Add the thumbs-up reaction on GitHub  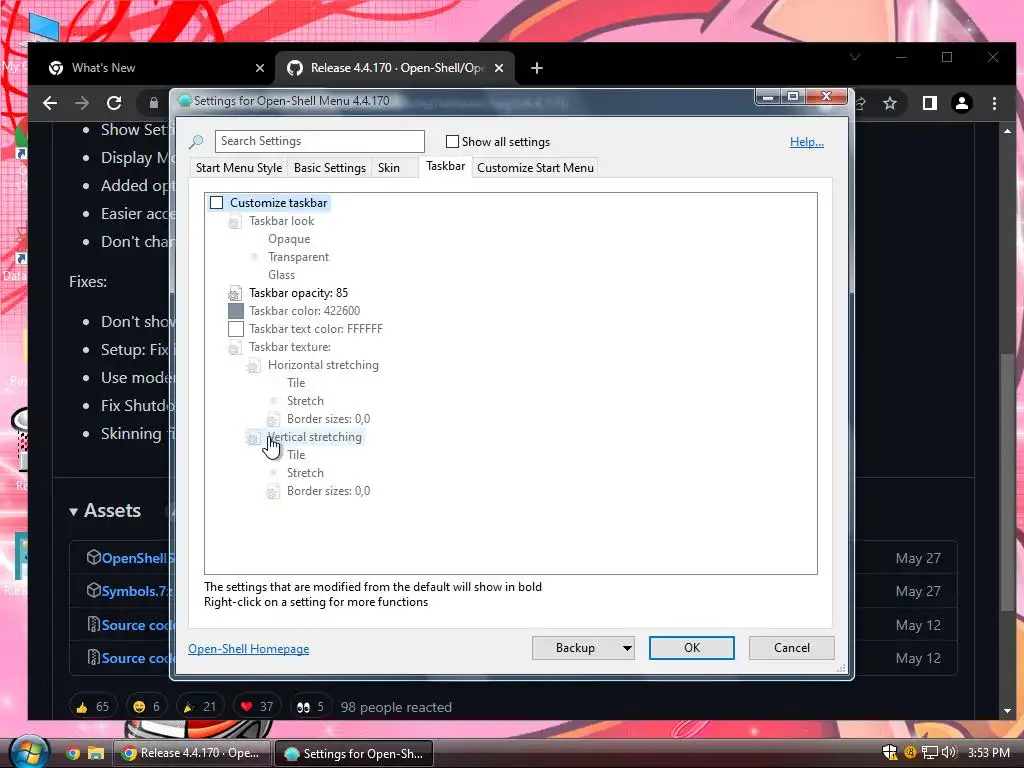coord(93,707)
